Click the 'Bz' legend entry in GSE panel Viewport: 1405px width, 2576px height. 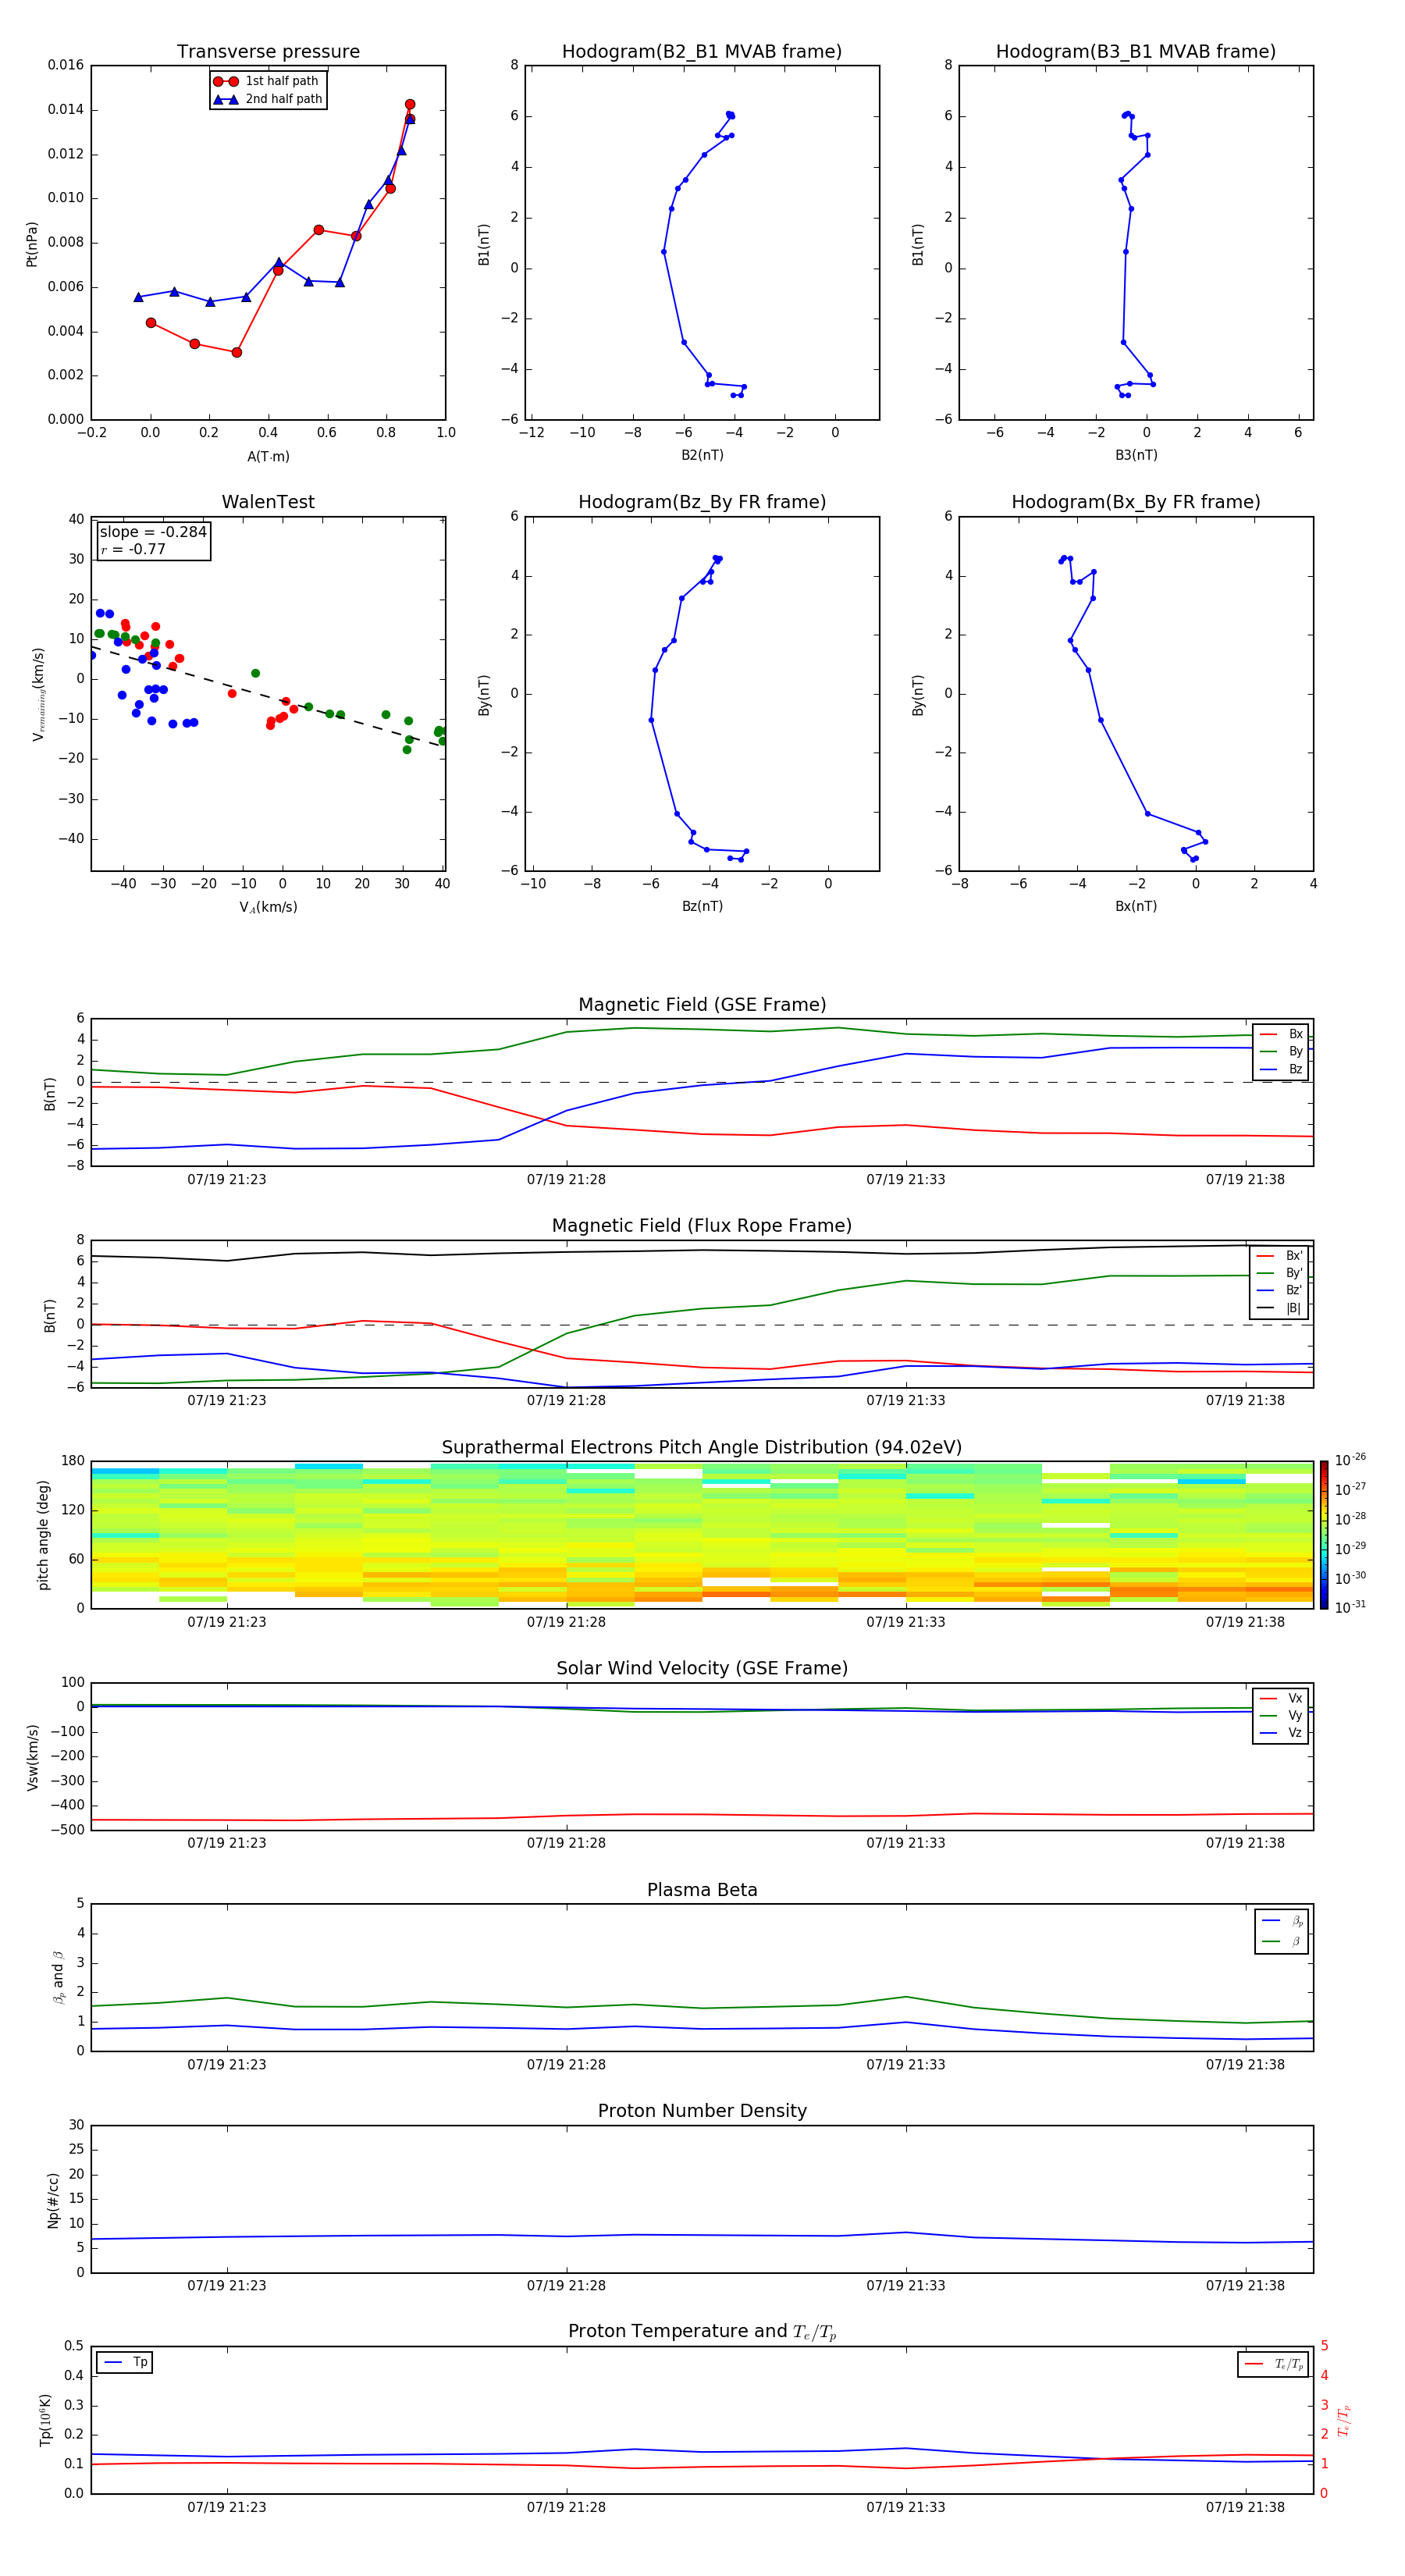(1281, 1069)
